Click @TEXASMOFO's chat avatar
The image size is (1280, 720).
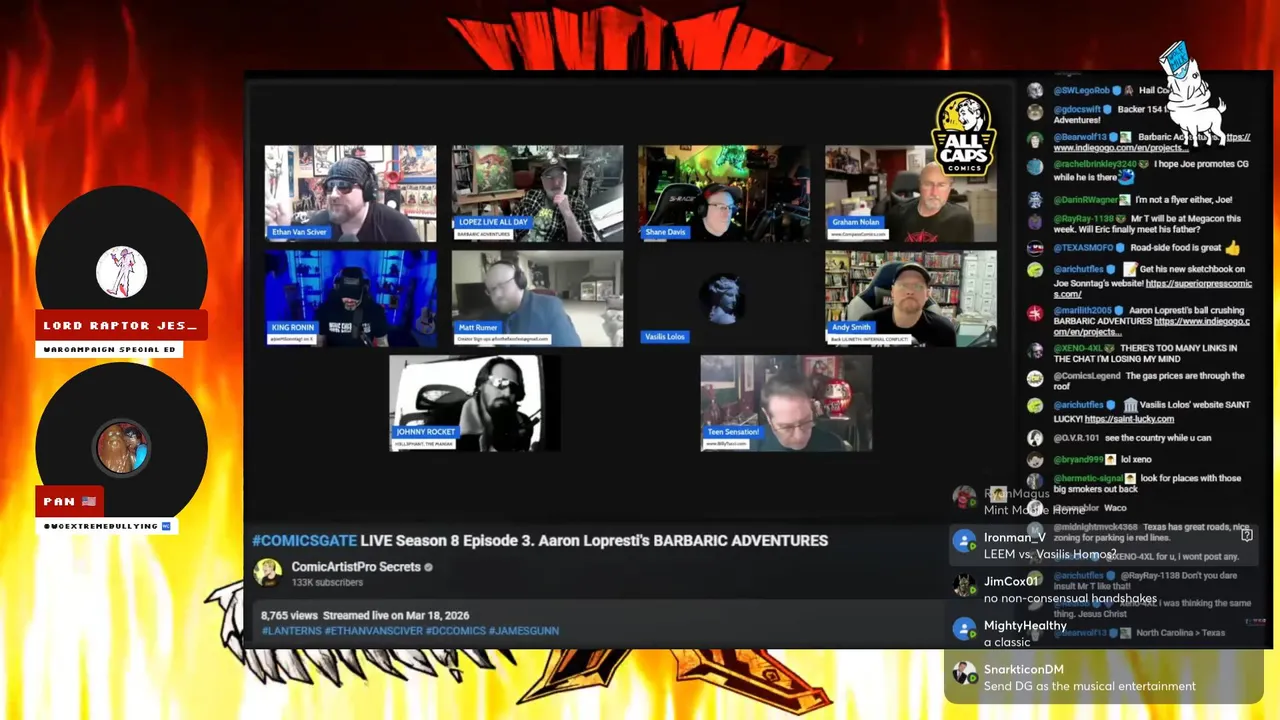point(1035,248)
